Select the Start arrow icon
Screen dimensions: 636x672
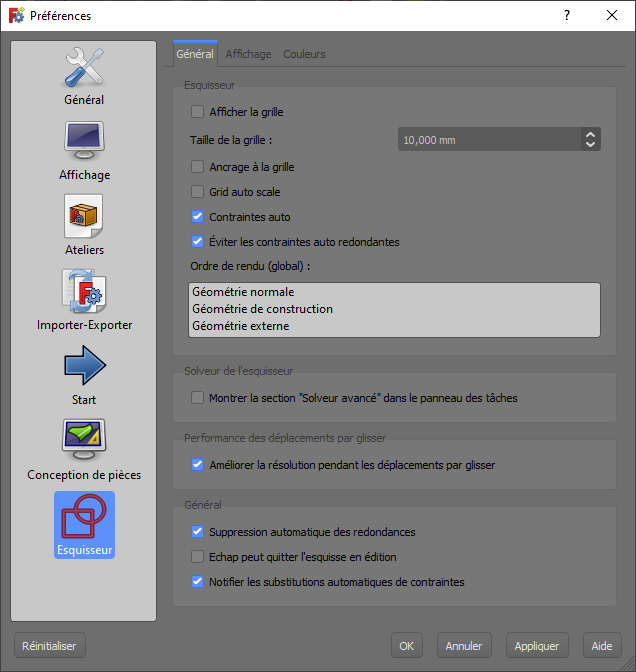(x=84, y=365)
